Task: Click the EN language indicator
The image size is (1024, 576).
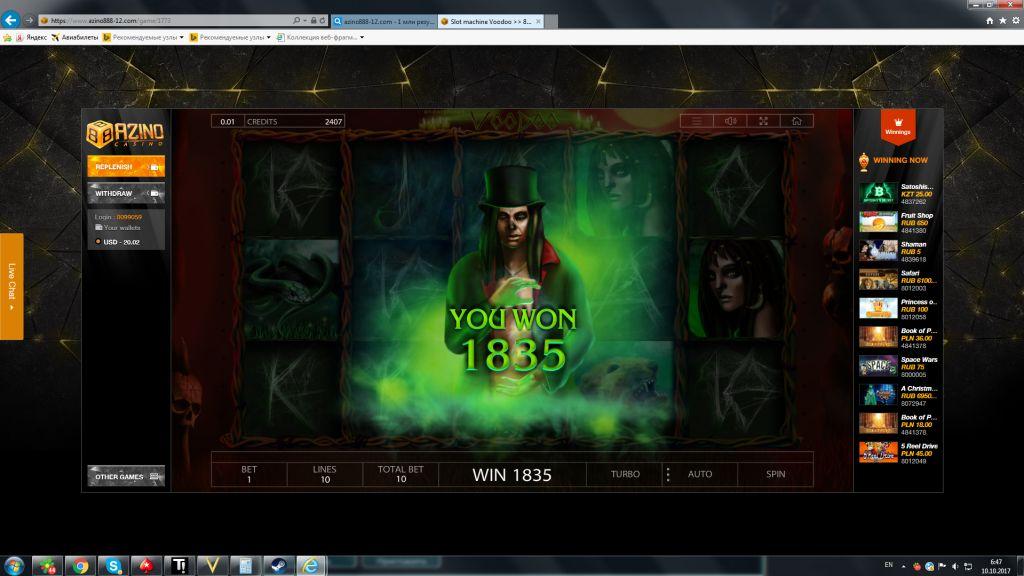Action: [x=888, y=565]
